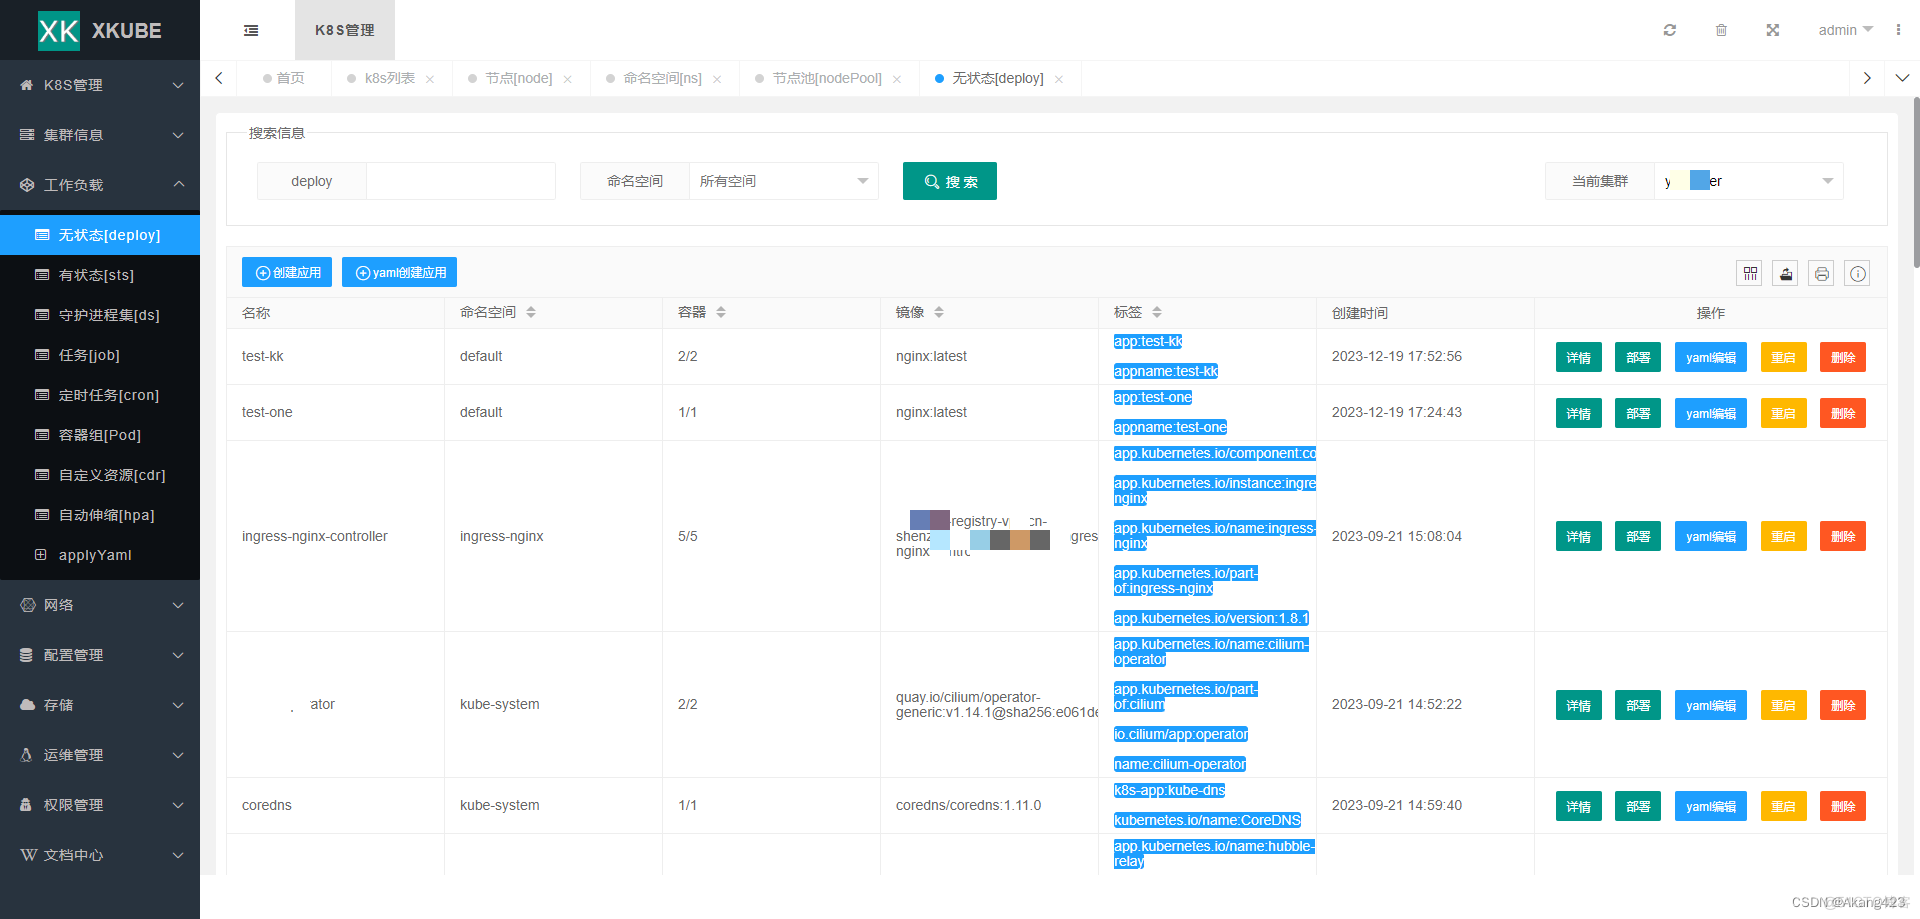Click the 创建应用 button

287,272
